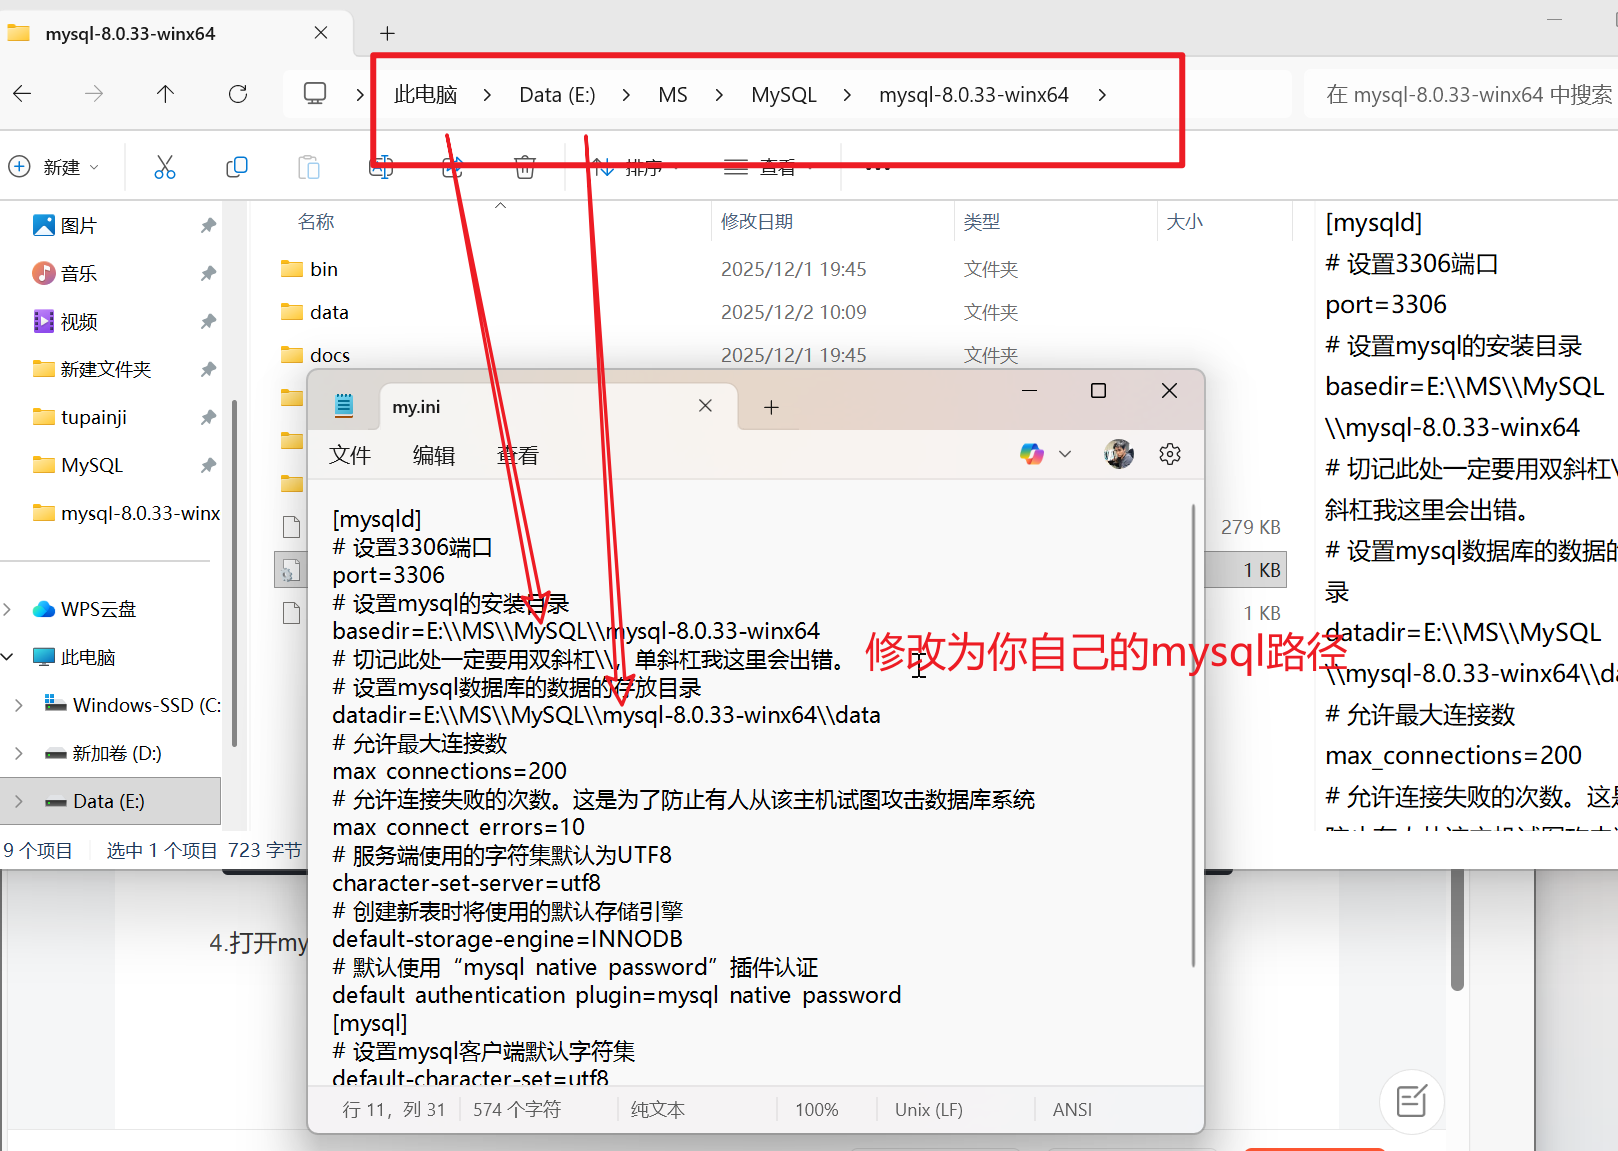1618x1151 pixels.
Task: Sort files by 类型 column
Action: [x=982, y=222]
